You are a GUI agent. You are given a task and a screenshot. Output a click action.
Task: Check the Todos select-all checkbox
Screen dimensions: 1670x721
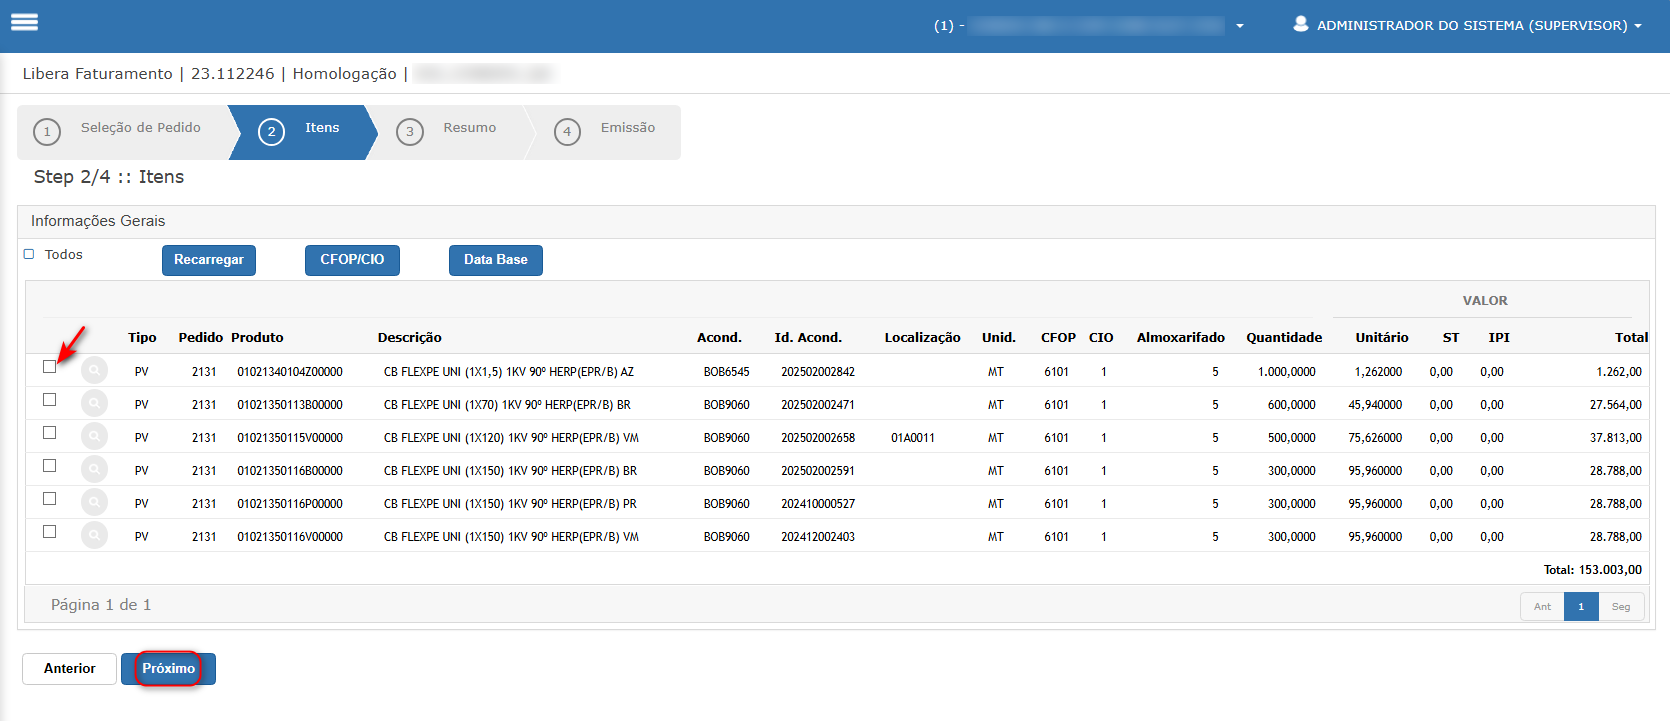tap(29, 254)
